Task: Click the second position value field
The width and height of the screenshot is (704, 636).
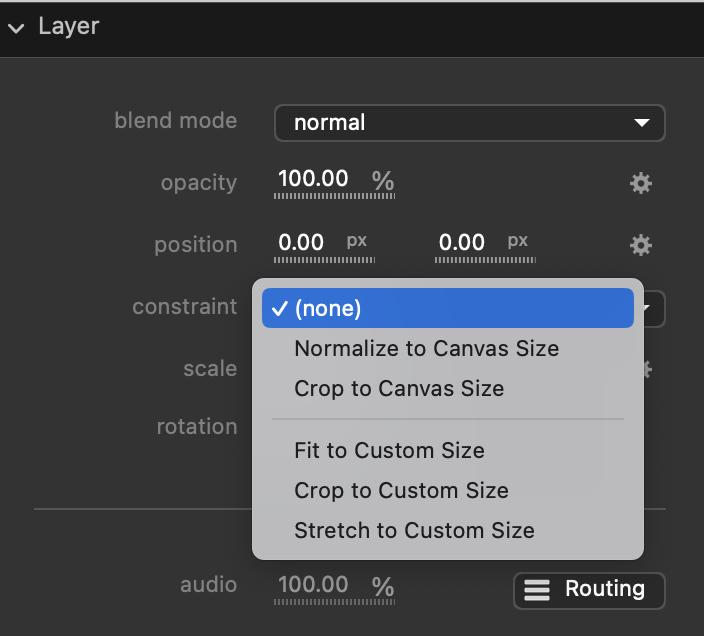Action: coord(462,243)
